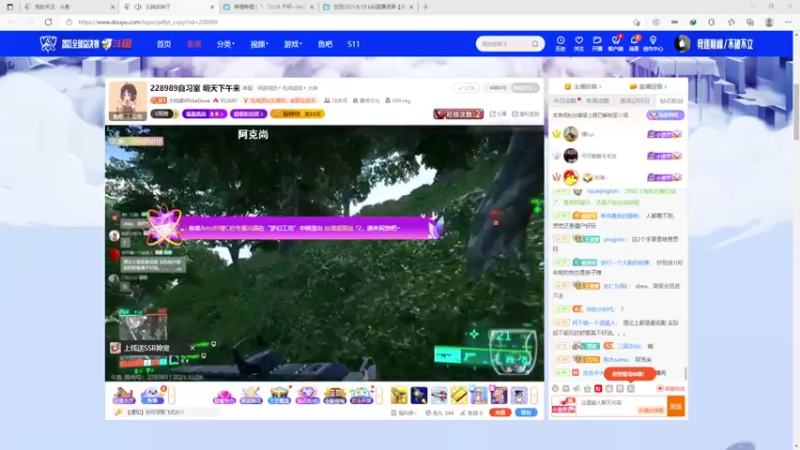Open the purple diamond activity icon
This screenshot has width=800, height=450.
point(307,395)
